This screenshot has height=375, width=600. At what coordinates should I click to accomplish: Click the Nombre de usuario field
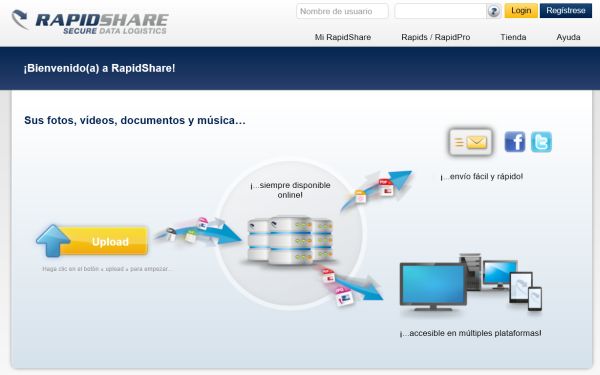(342, 11)
